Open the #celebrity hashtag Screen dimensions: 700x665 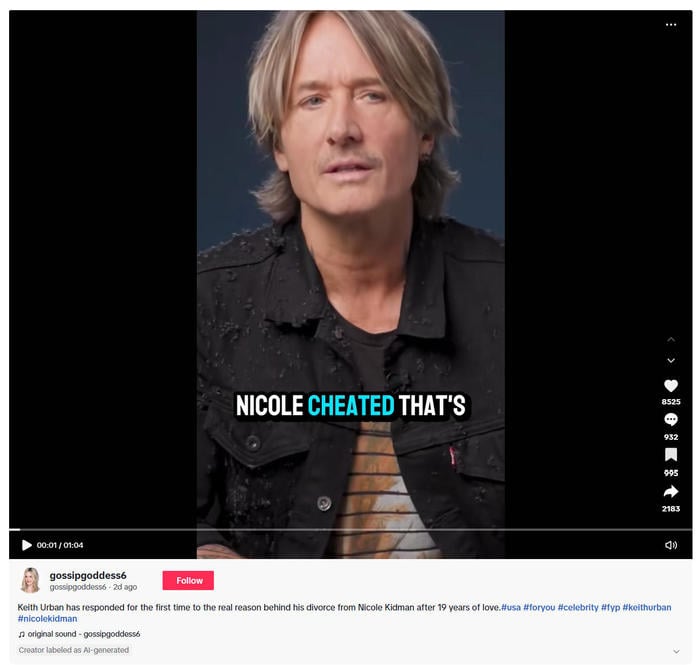click(x=578, y=607)
